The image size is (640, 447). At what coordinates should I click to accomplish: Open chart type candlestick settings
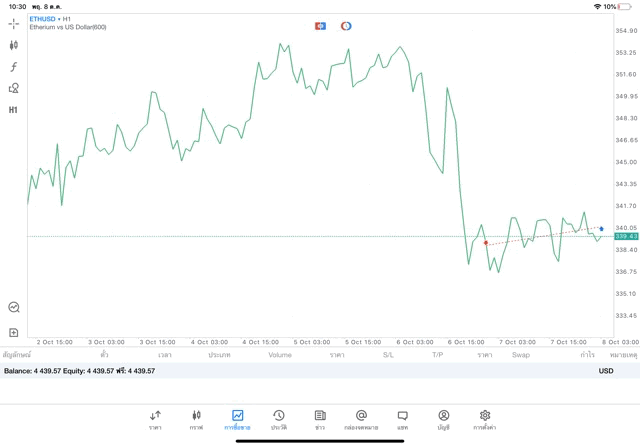14,45
